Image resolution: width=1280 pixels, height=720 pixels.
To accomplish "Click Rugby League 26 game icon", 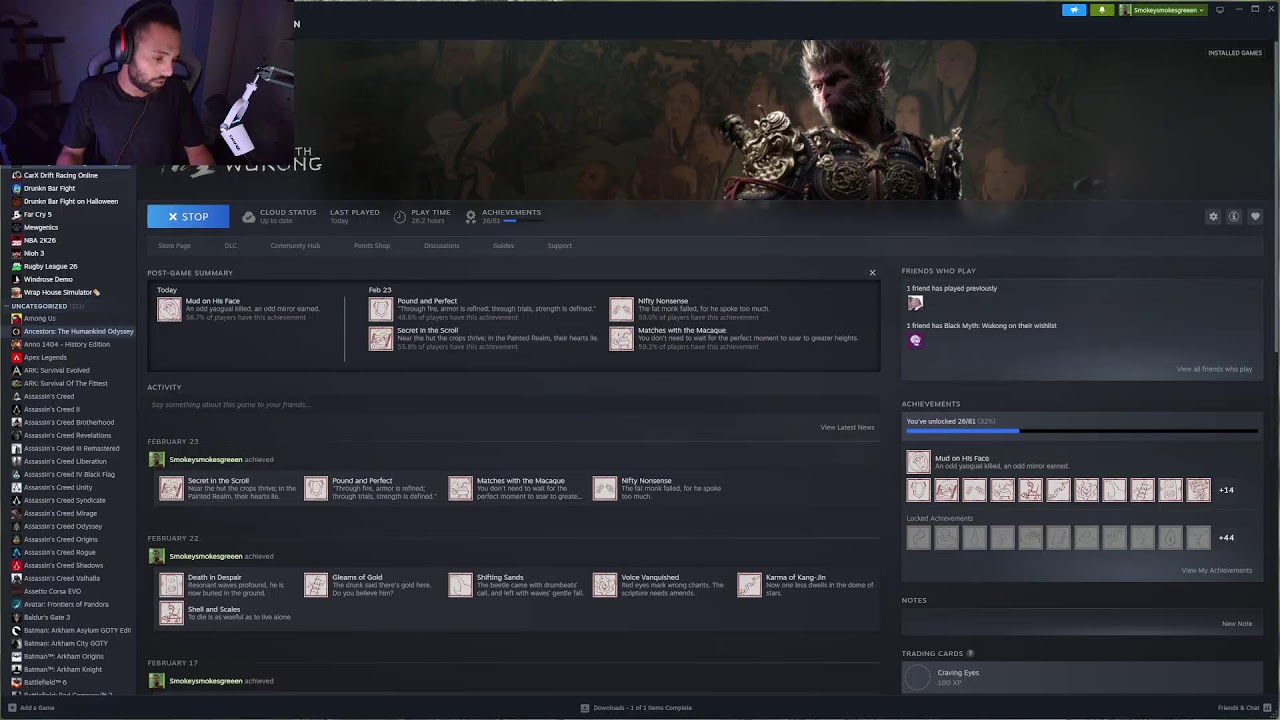I will [16, 266].
